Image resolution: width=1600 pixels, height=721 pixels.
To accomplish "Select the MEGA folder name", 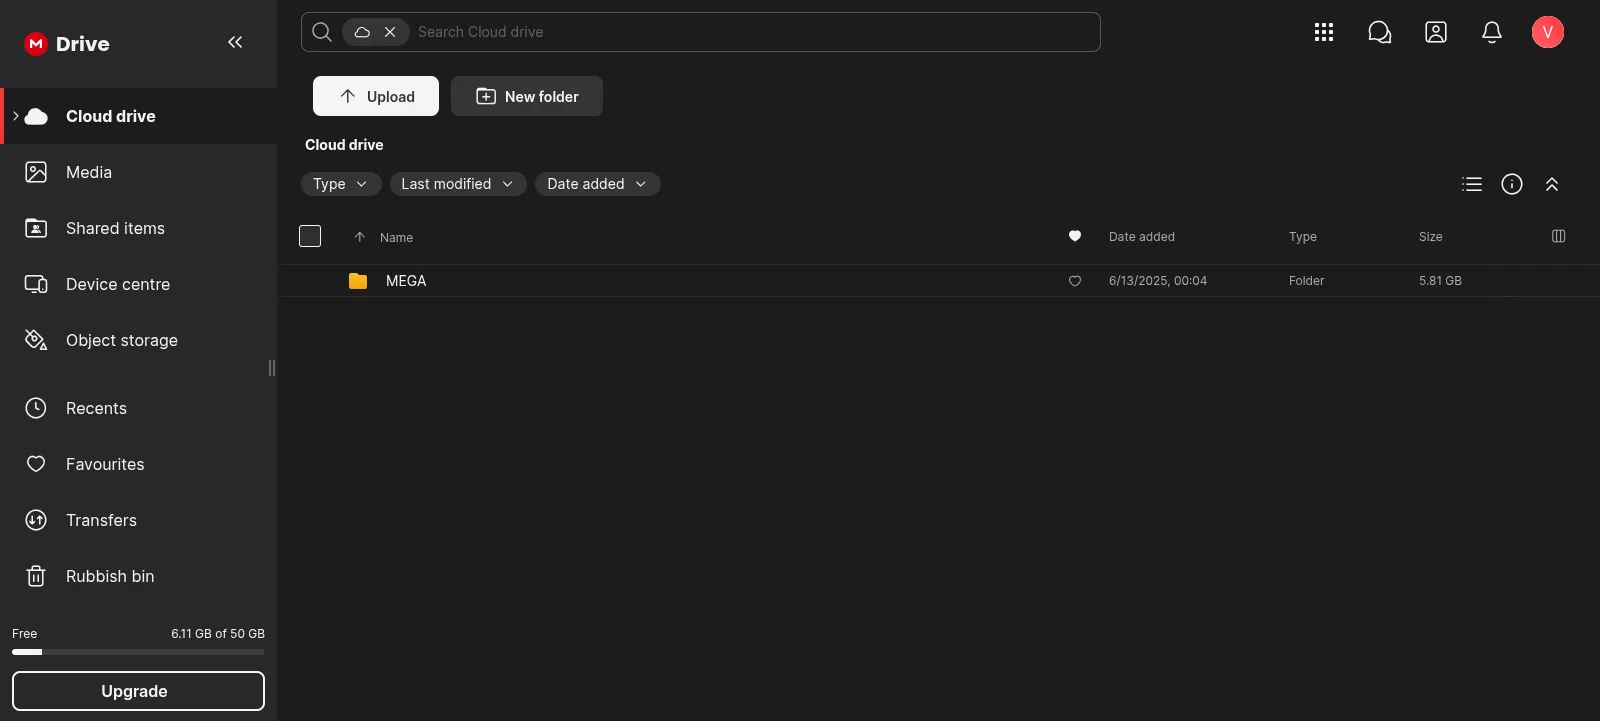I will tap(406, 281).
